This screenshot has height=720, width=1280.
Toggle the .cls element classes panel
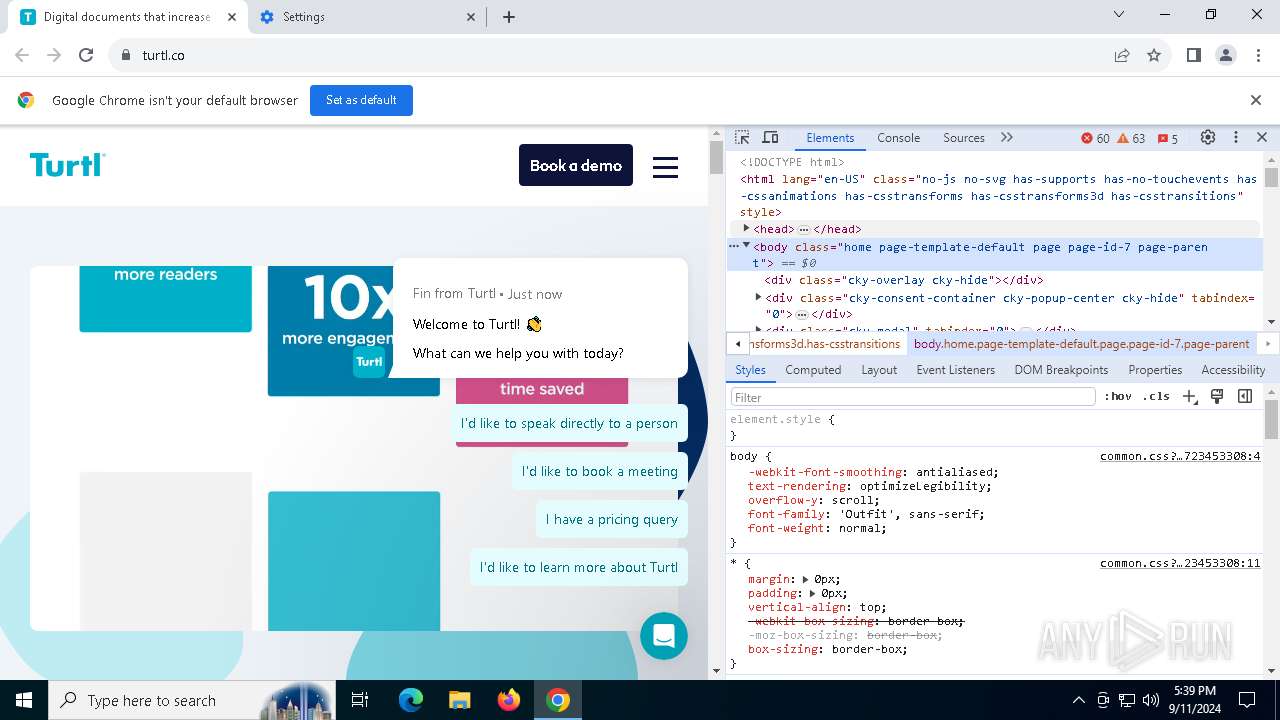1156,397
